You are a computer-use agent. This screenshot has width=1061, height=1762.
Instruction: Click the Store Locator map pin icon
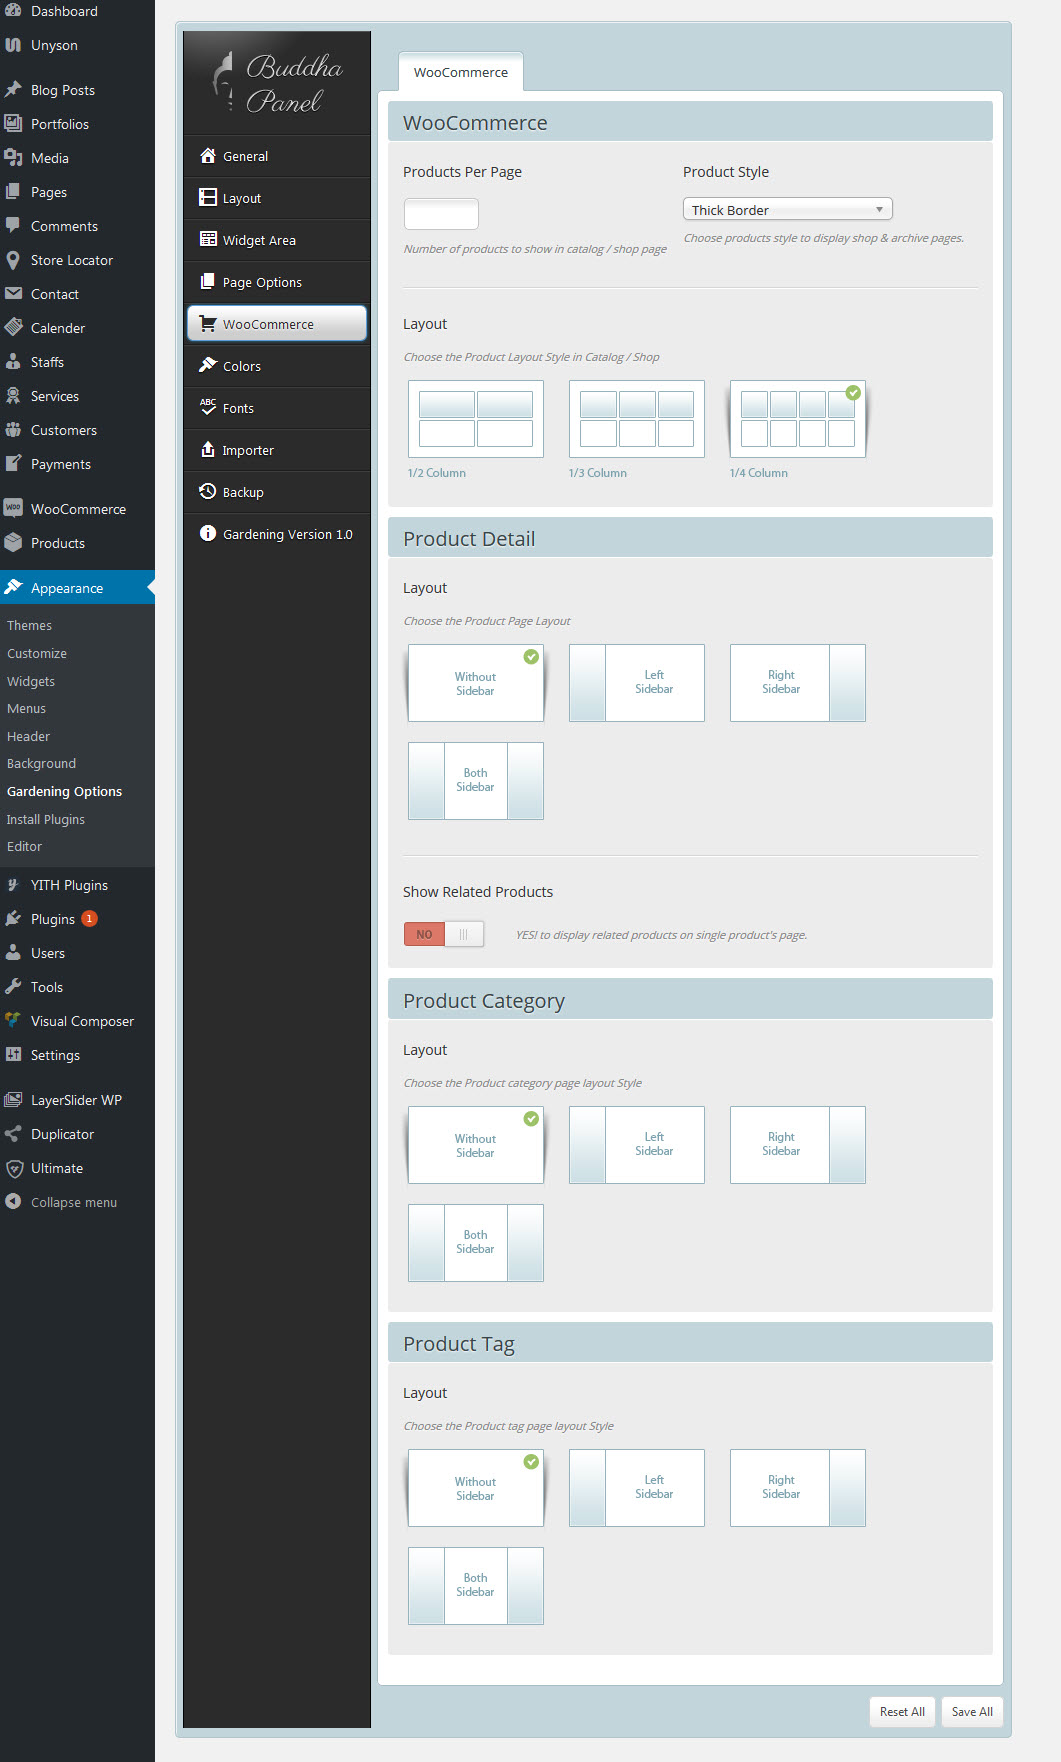13,260
